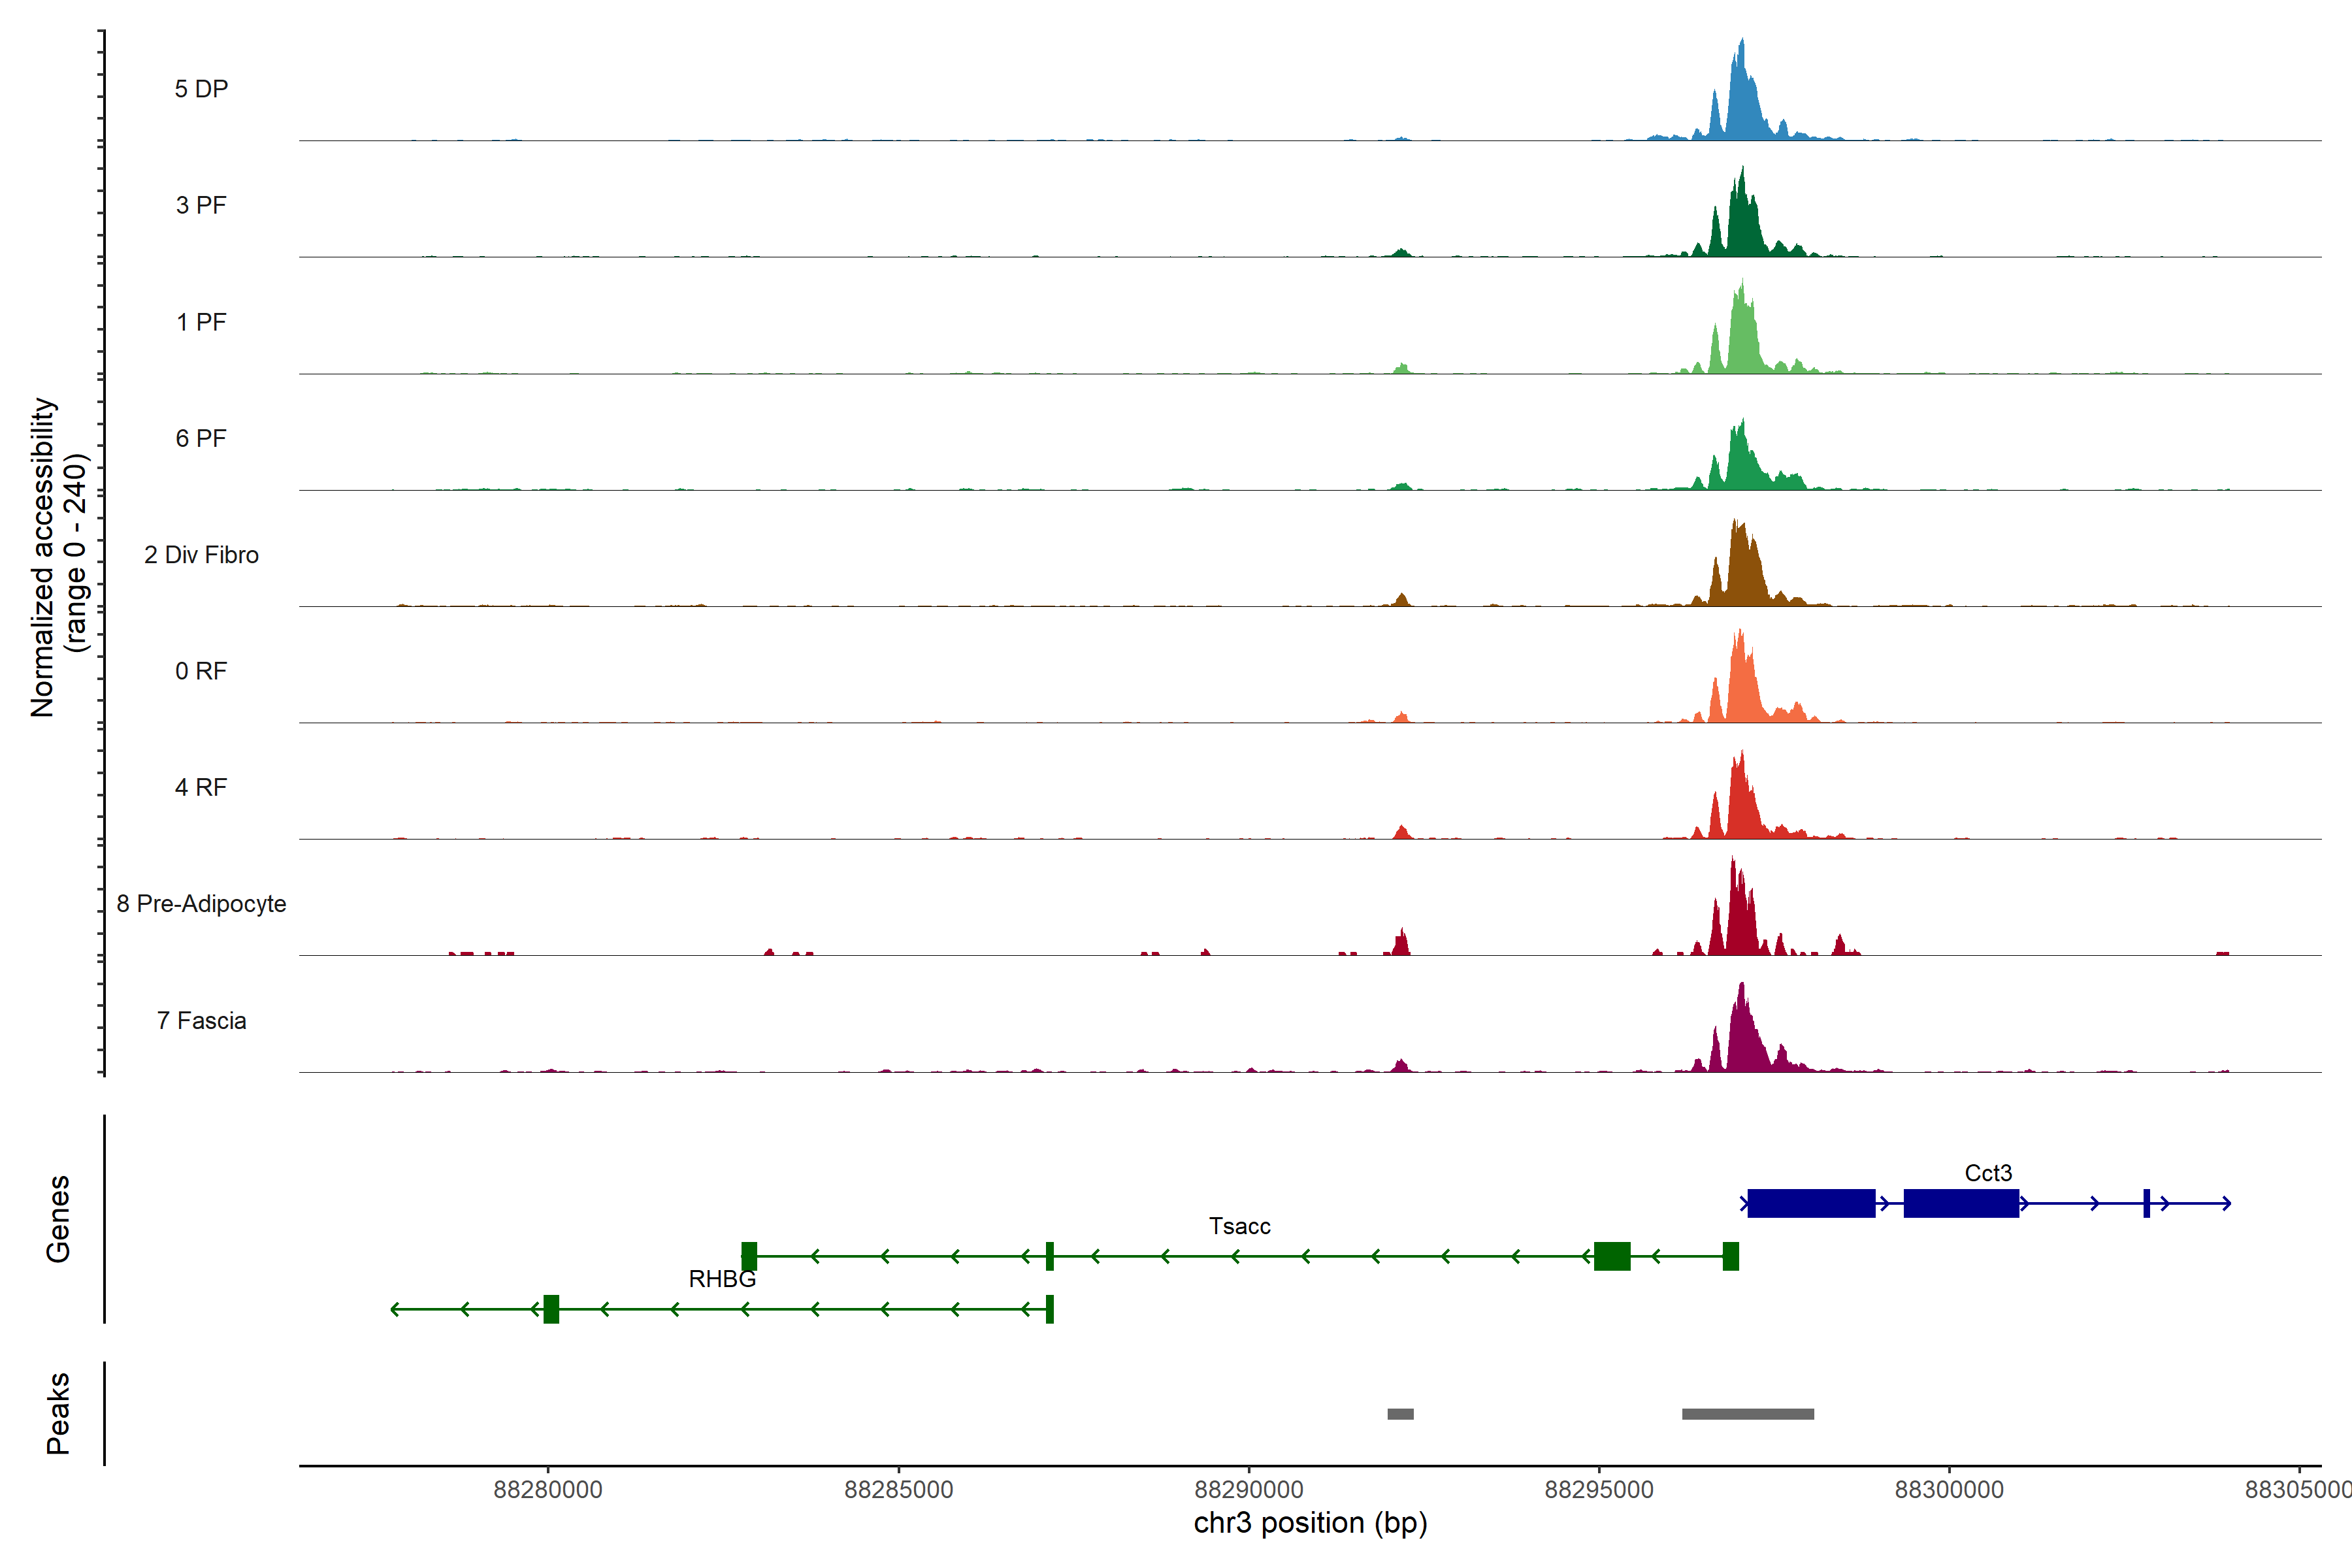This screenshot has width=2352, height=1568.
Task: Click the long gray peak bar
Action: (1747, 1414)
